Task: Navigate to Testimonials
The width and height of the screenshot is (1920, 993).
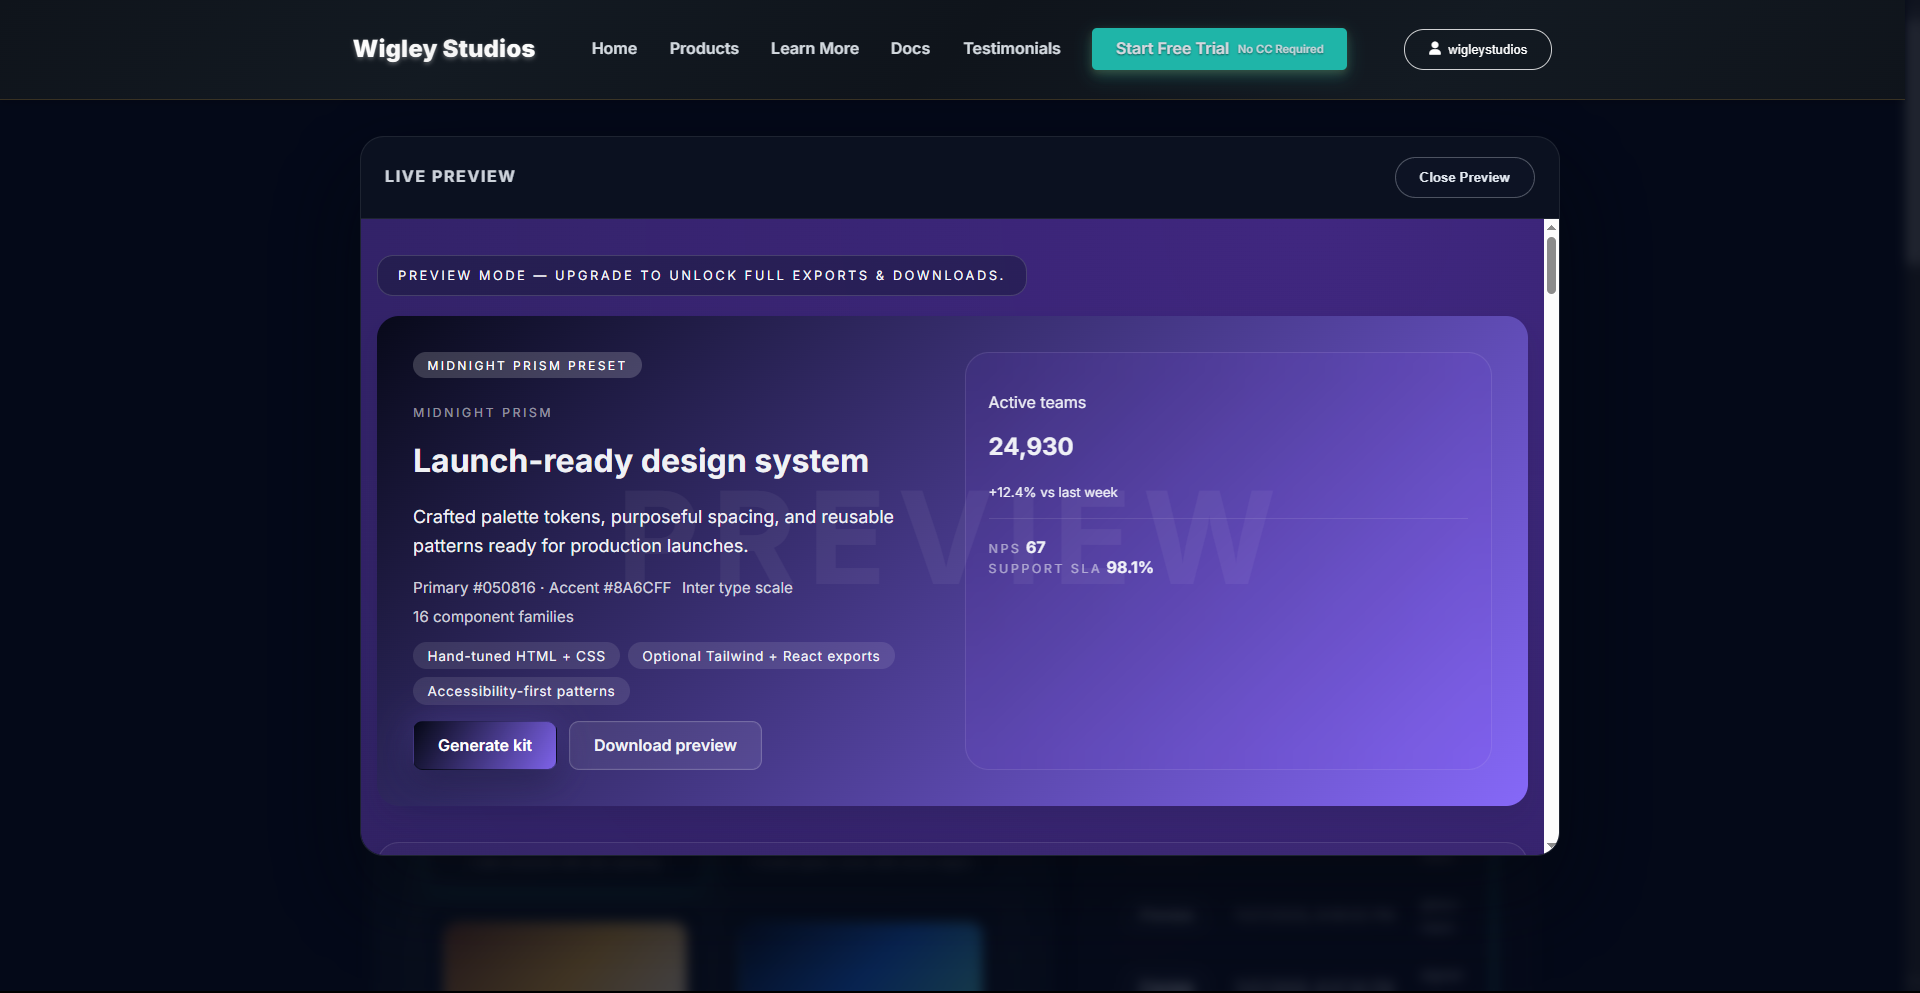Action: [1011, 48]
